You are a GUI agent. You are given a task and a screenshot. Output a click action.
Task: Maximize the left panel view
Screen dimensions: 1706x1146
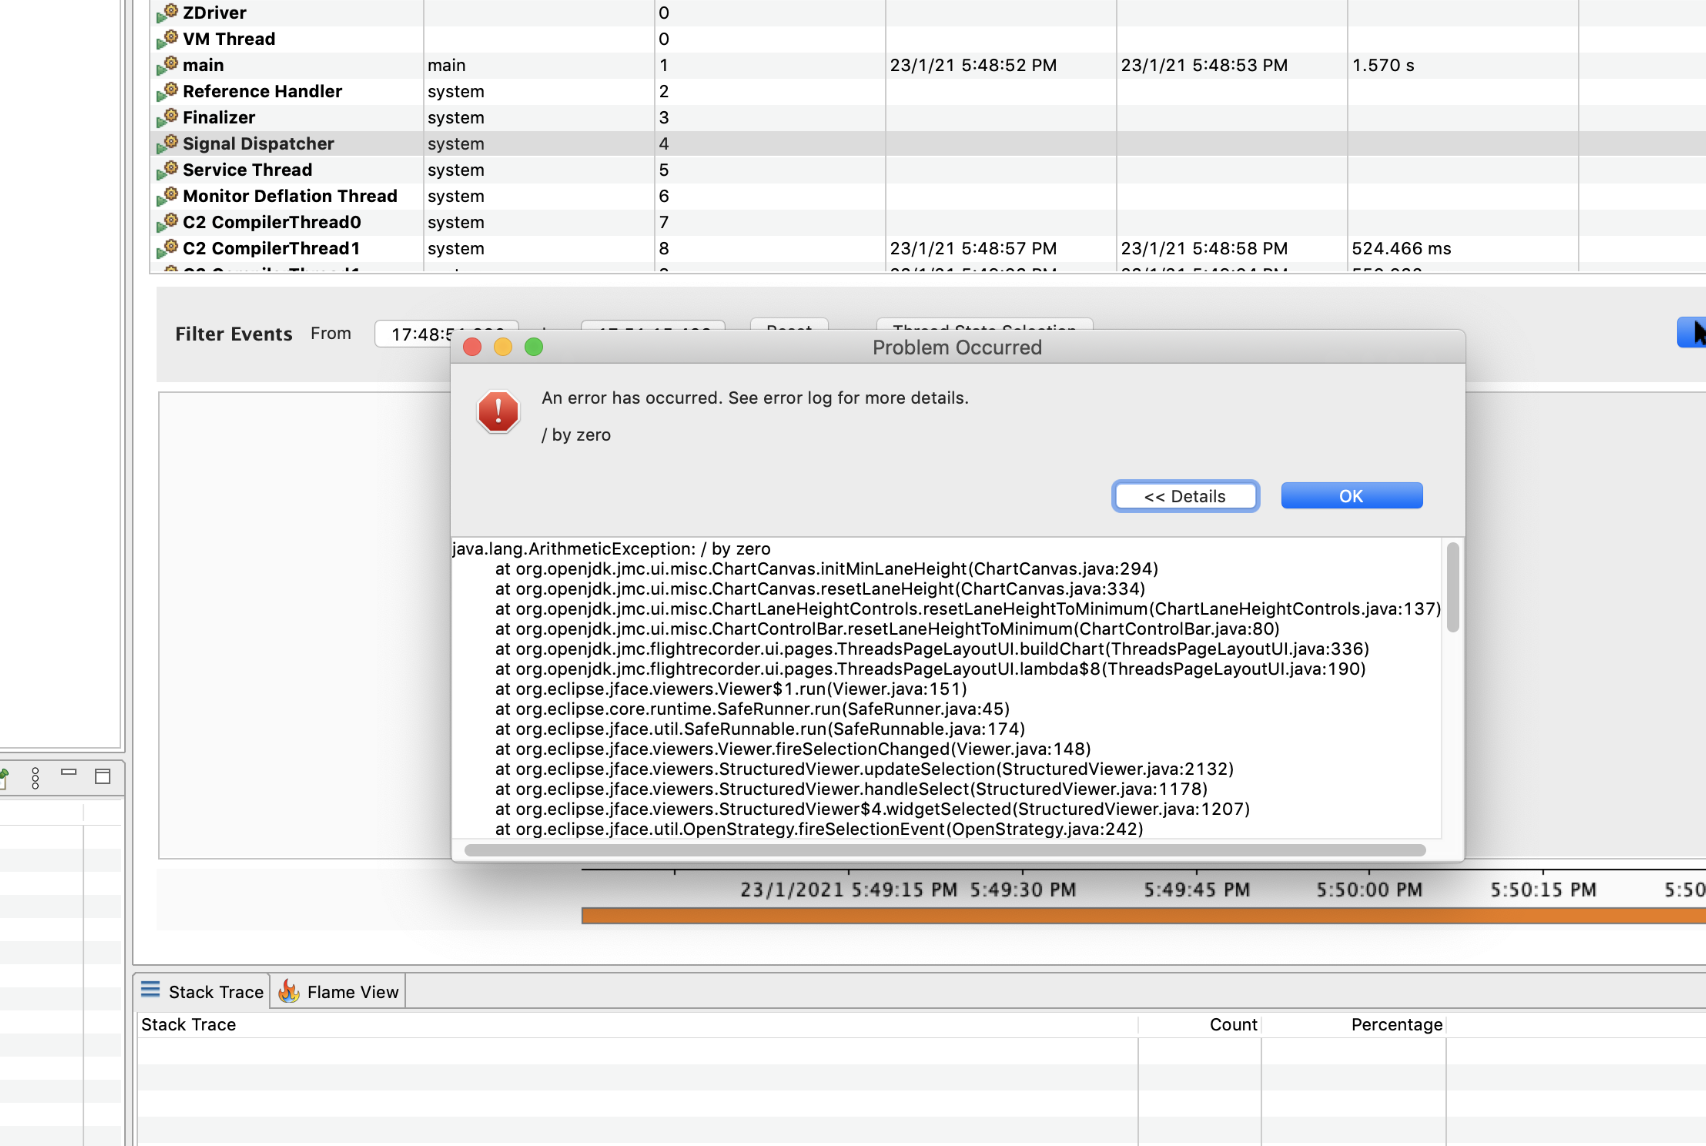(x=102, y=776)
